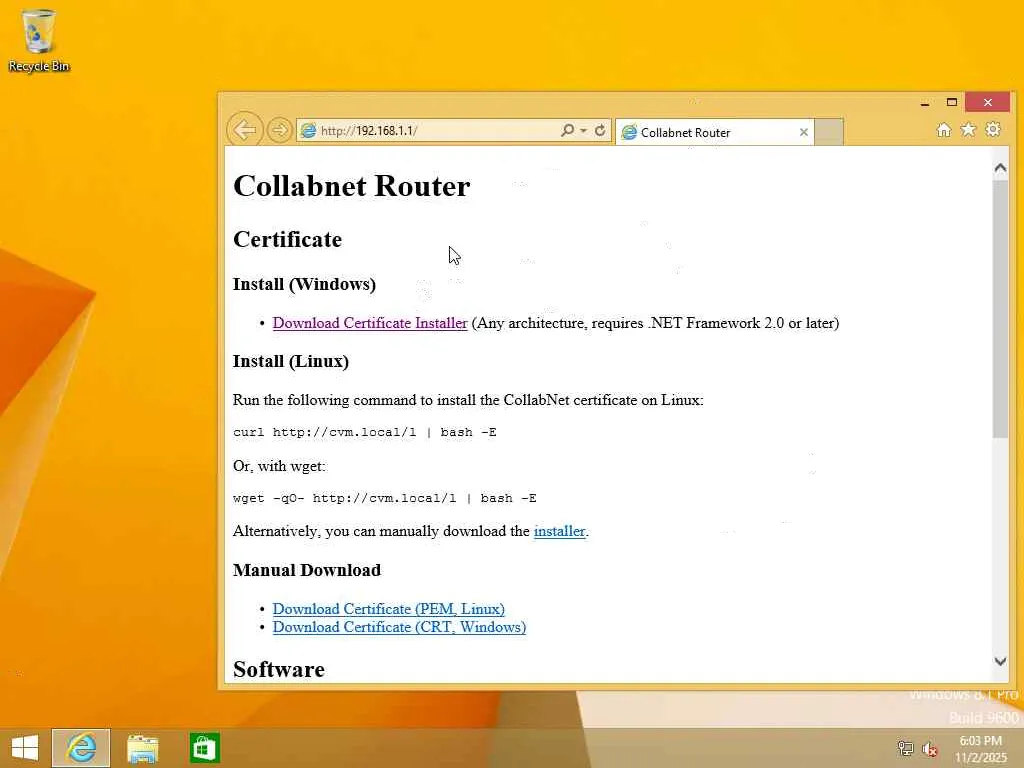Download Certificate (PEM, Linux) link

pyautogui.click(x=389, y=609)
